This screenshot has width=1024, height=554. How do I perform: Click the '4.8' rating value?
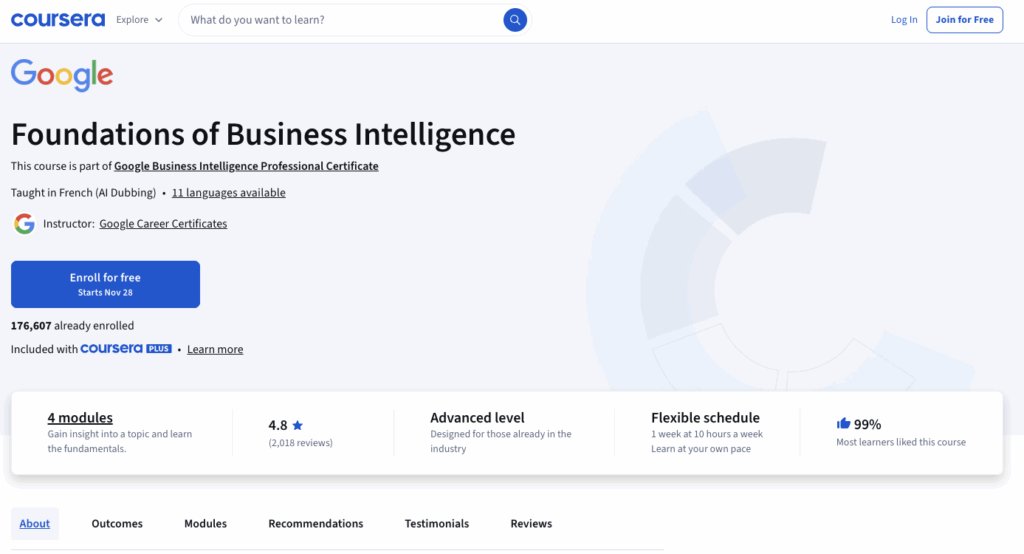[x=278, y=425]
